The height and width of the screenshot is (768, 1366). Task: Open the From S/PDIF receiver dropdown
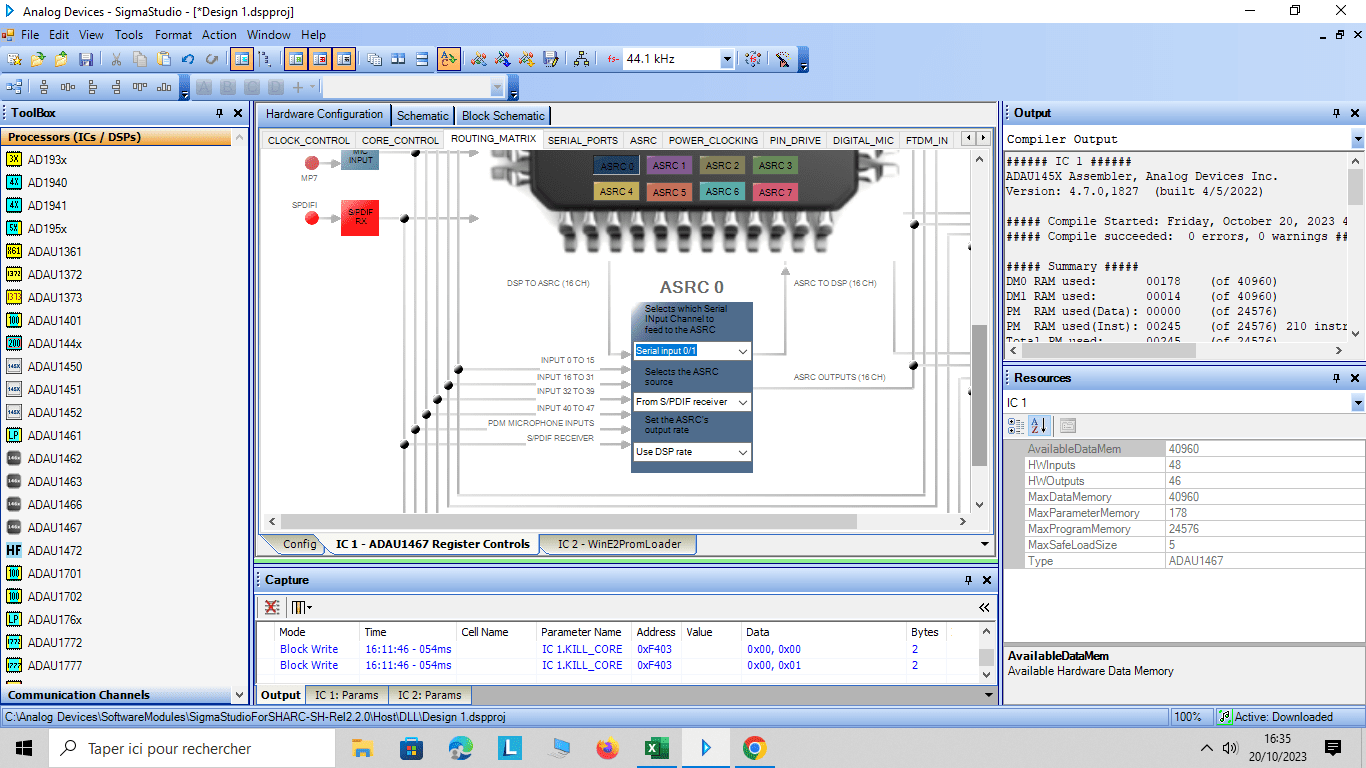coord(743,401)
